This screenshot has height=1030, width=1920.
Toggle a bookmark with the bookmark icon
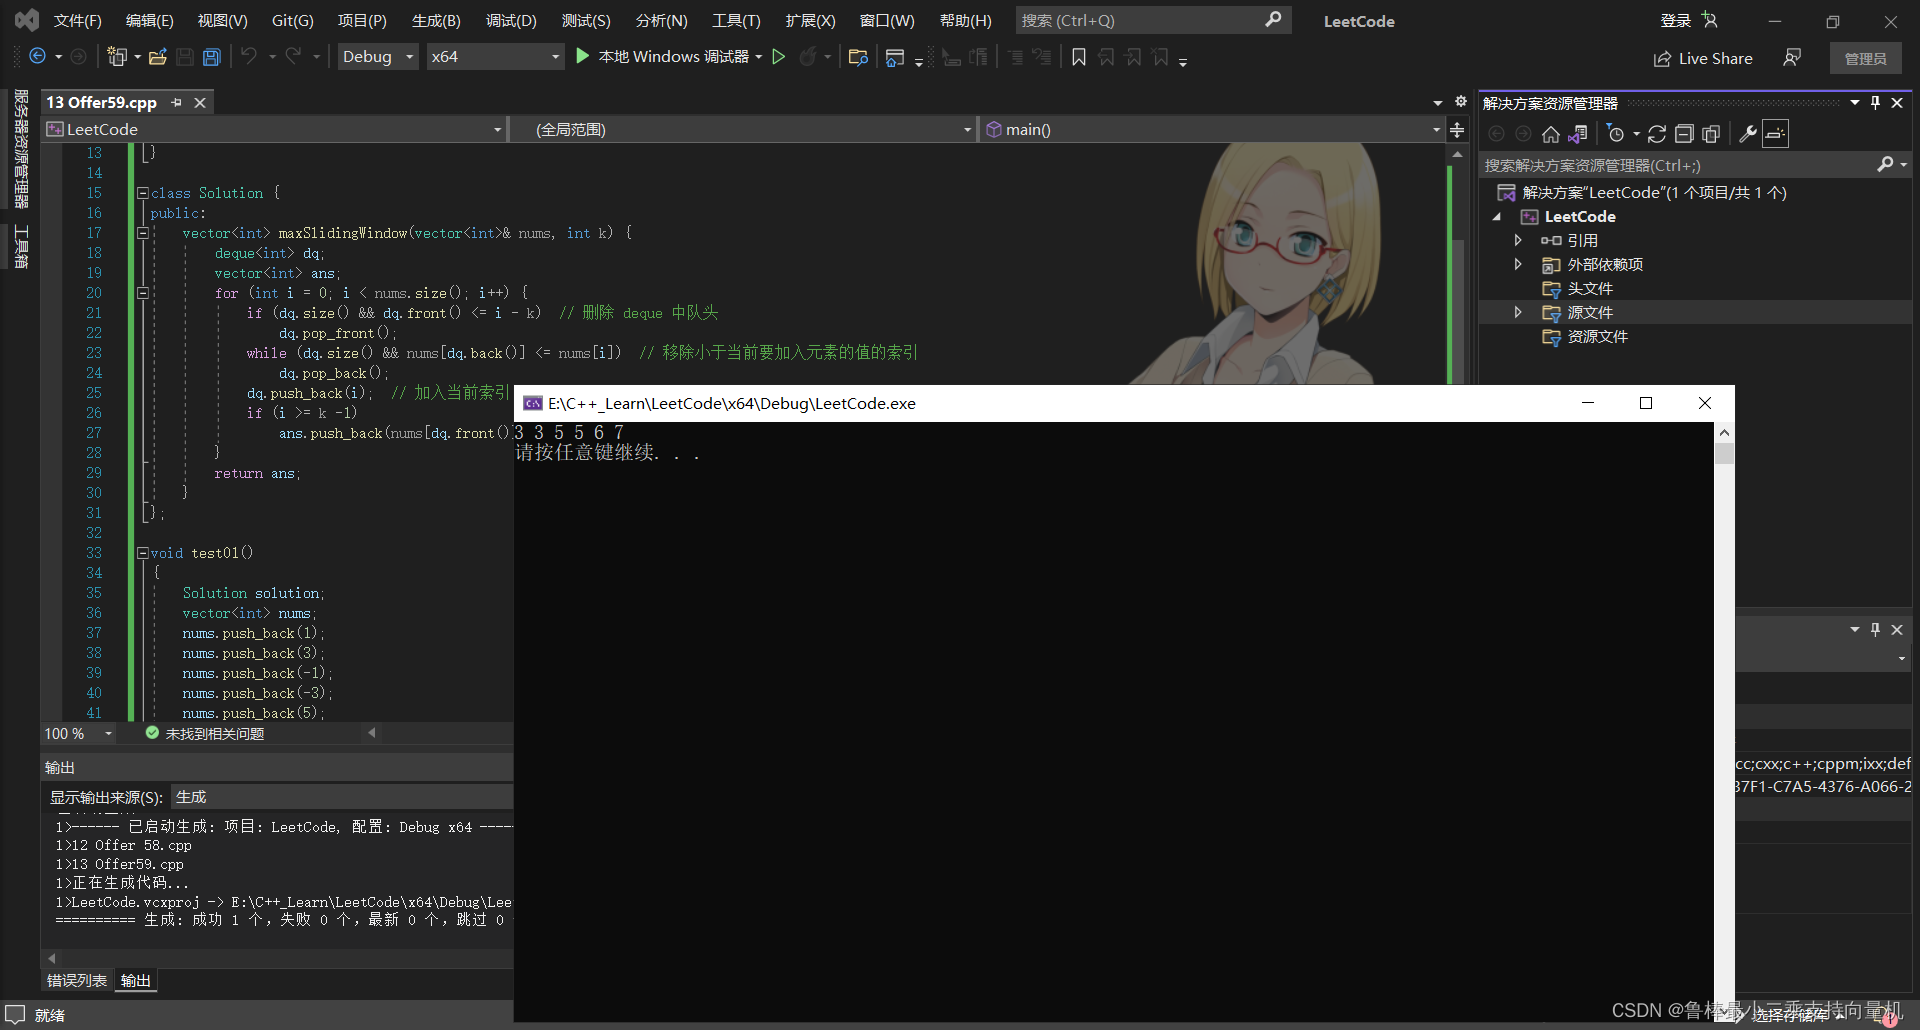point(1079,57)
